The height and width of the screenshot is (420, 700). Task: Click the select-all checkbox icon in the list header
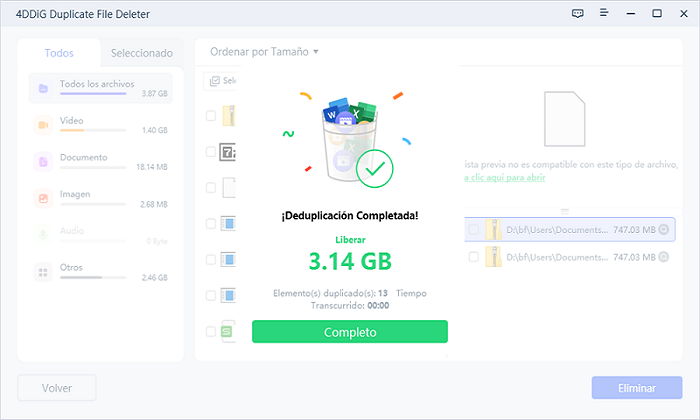coord(215,81)
